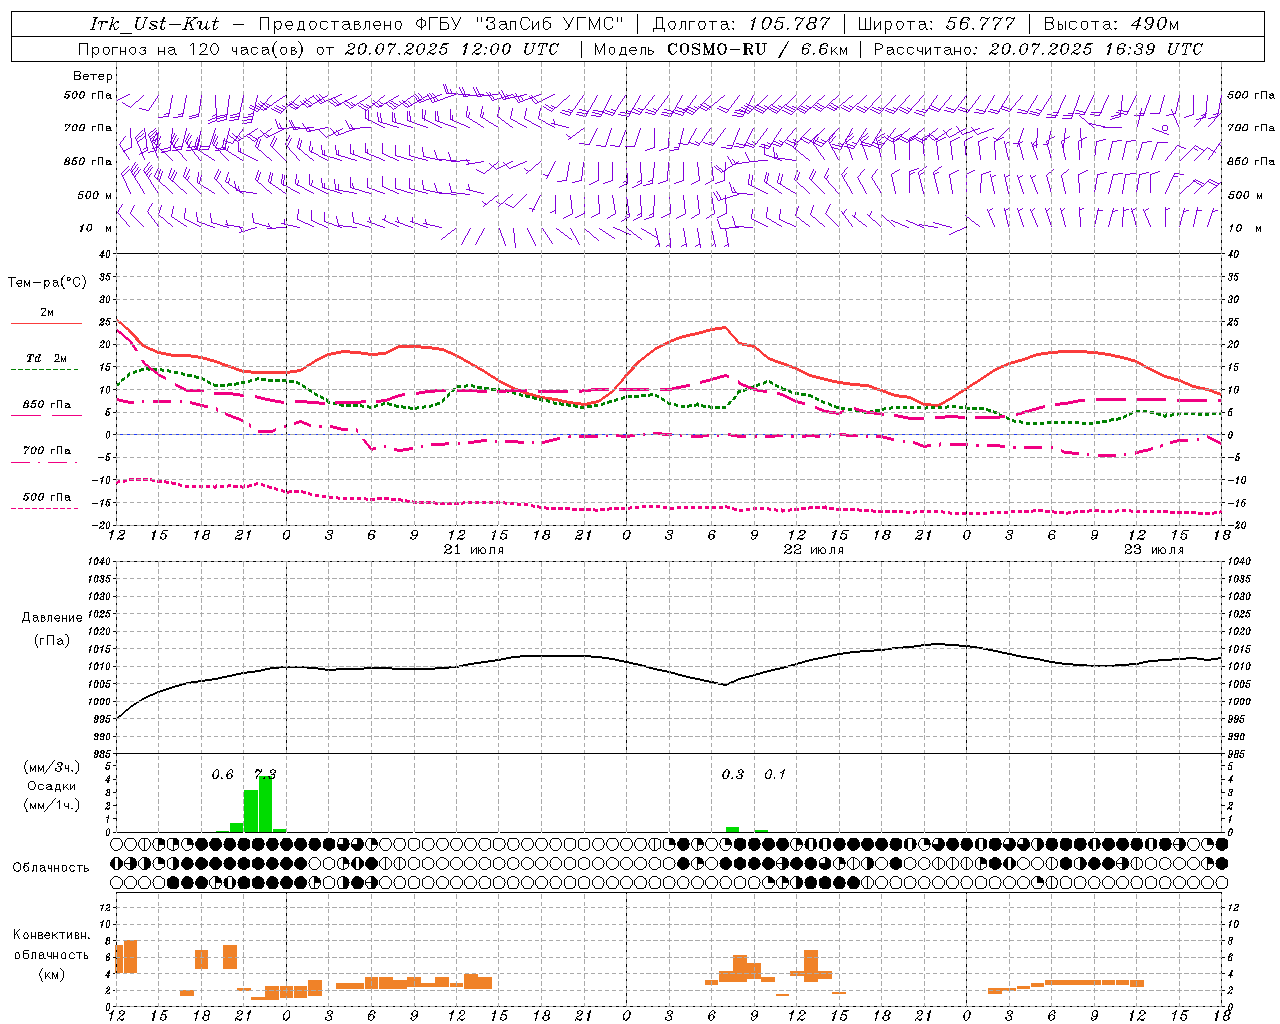Select the elevation text 490м
The width and height of the screenshot is (1280, 1024).
tap(1155, 24)
